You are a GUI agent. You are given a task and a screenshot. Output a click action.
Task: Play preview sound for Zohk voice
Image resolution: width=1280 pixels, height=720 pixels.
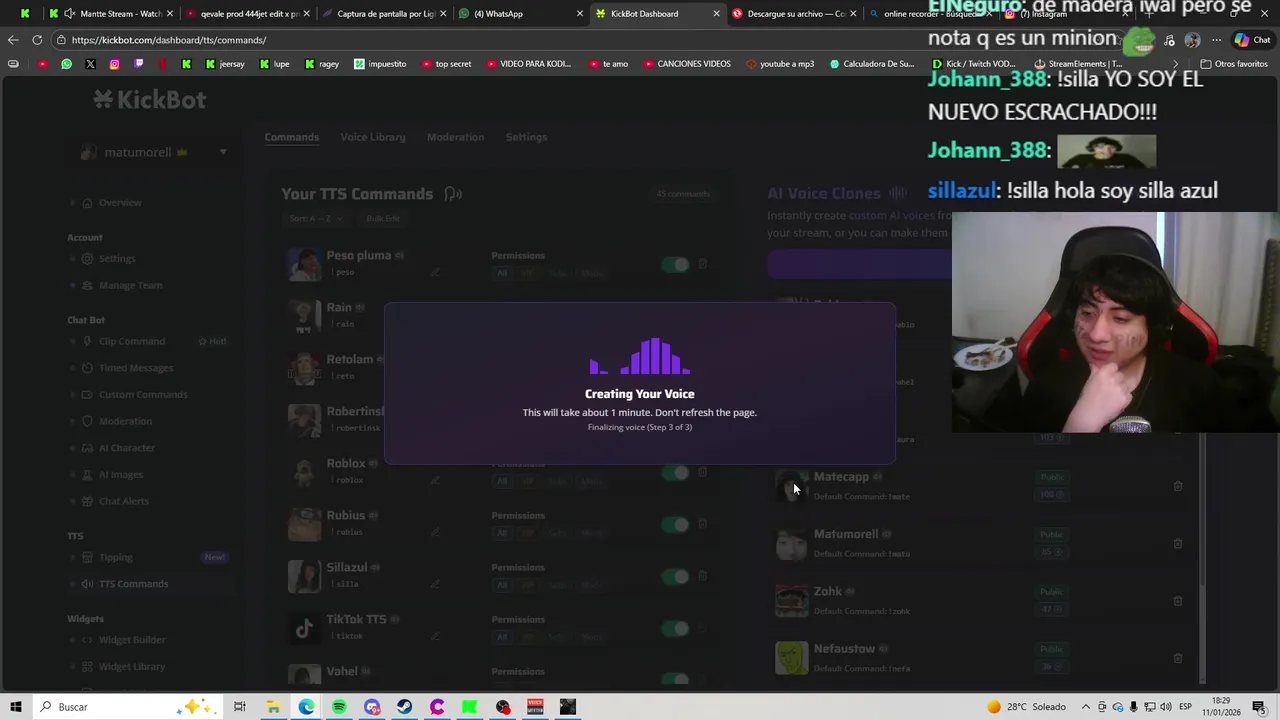tap(850, 592)
